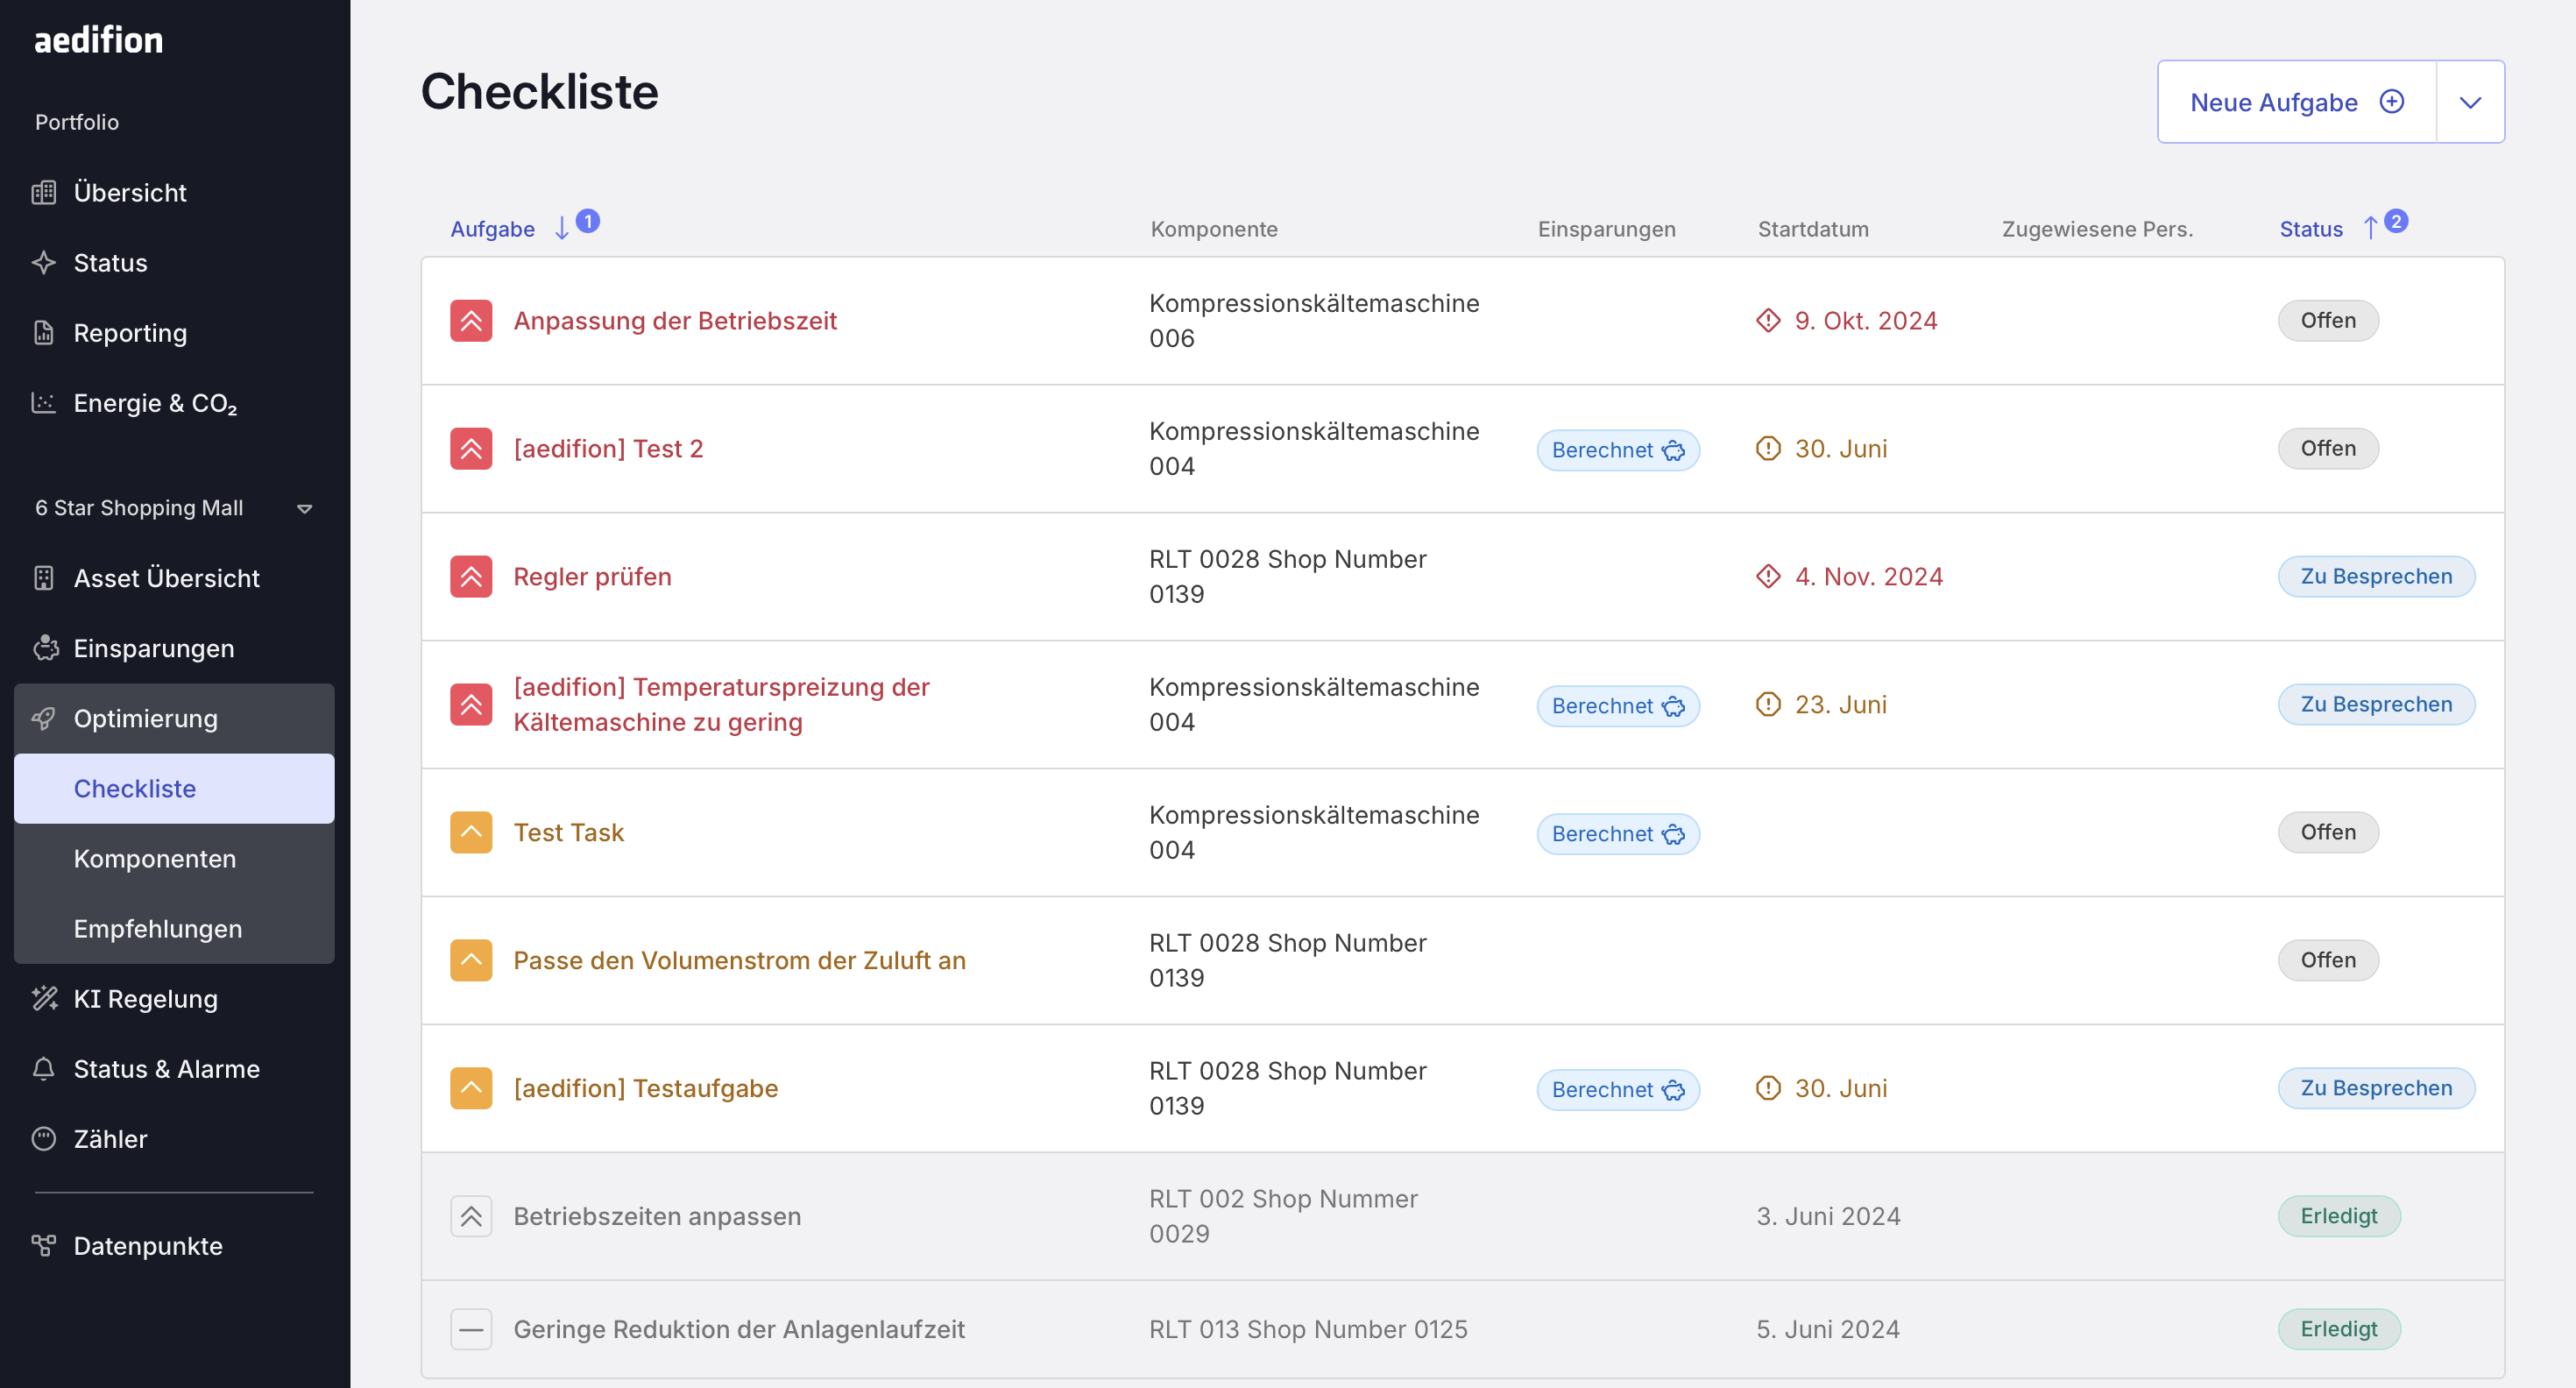This screenshot has width=2576, height=1388.
Task: Click the Übersicht building icon in sidebar
Action: tap(43, 193)
